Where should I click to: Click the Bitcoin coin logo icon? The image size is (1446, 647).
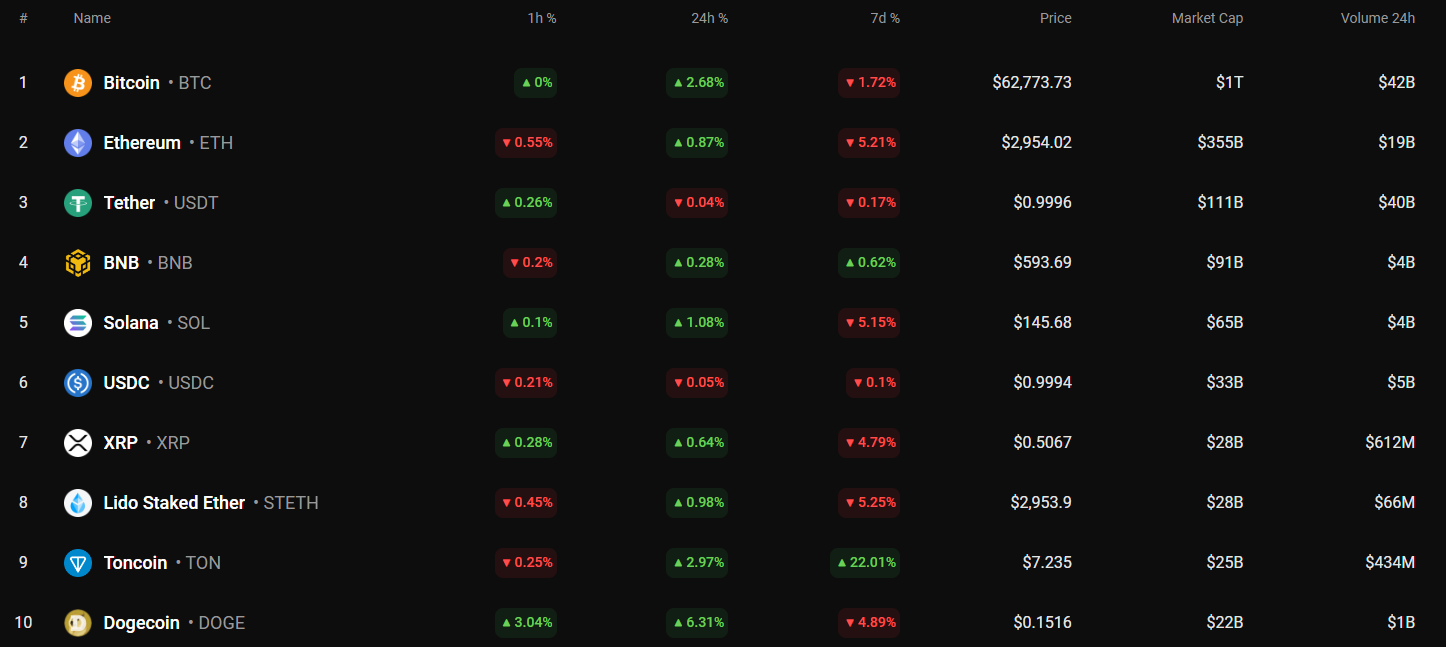point(78,83)
